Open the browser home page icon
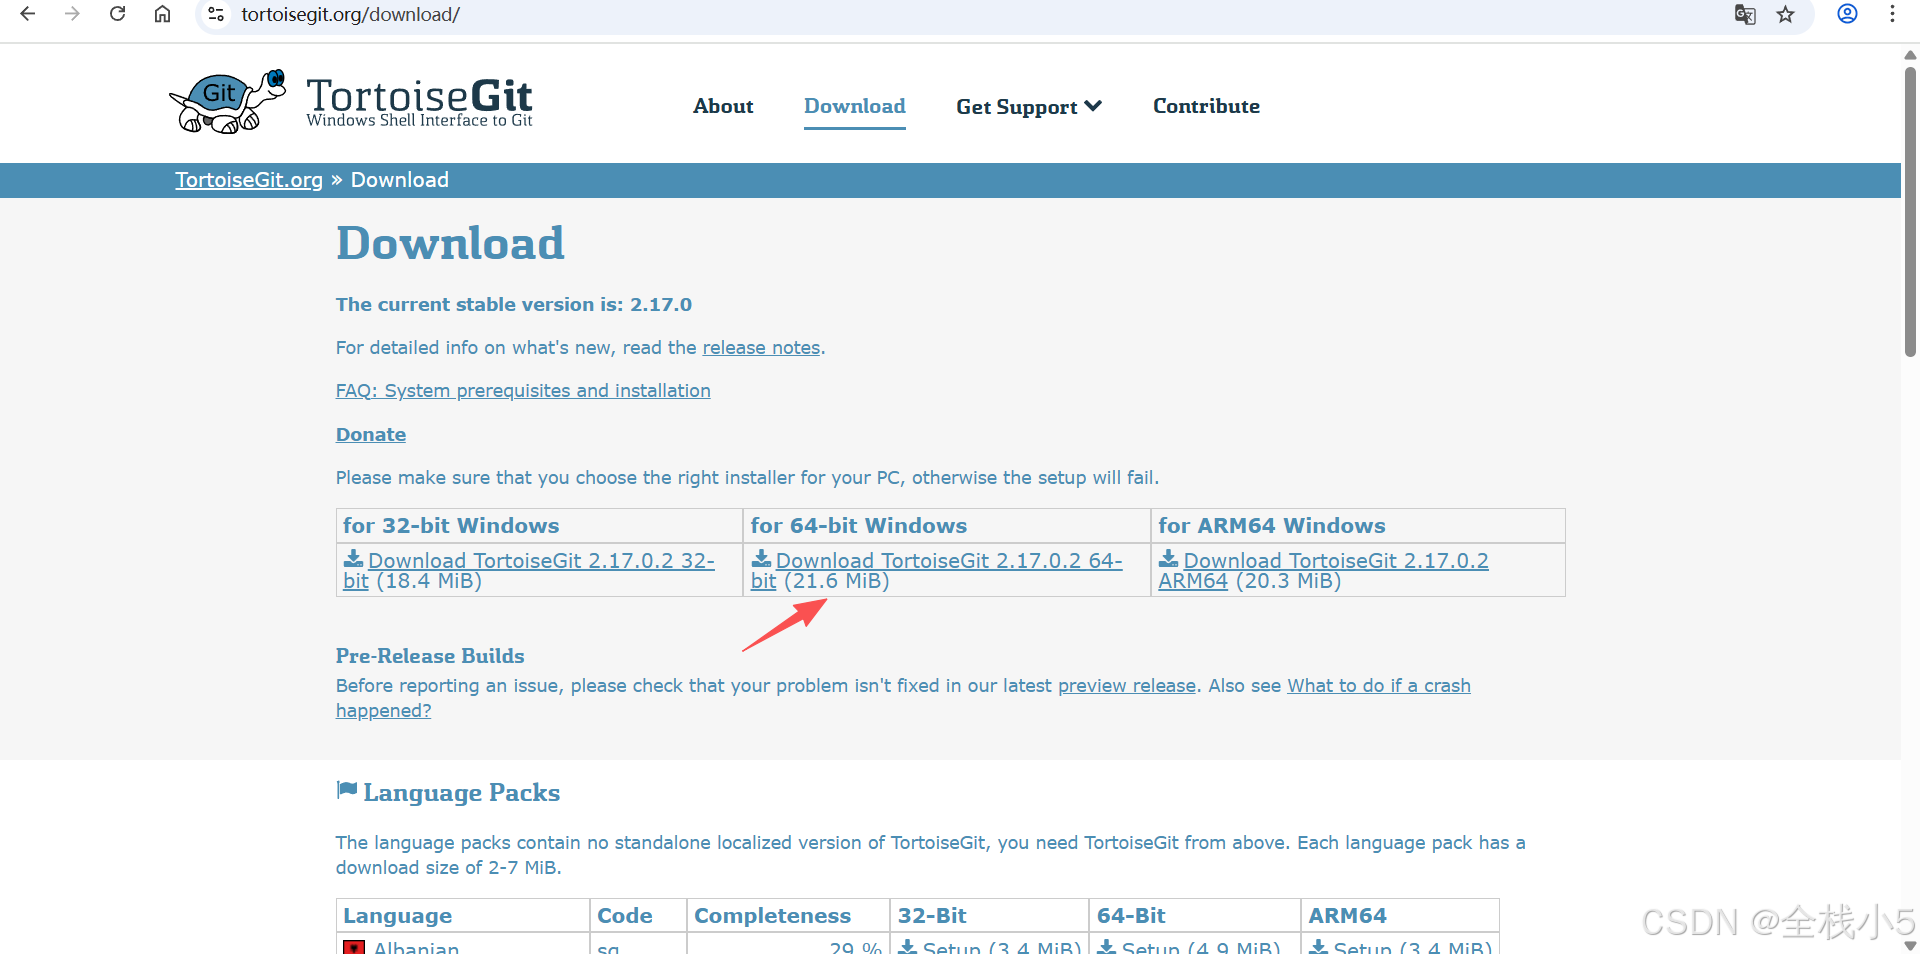The height and width of the screenshot is (954, 1920). click(162, 14)
